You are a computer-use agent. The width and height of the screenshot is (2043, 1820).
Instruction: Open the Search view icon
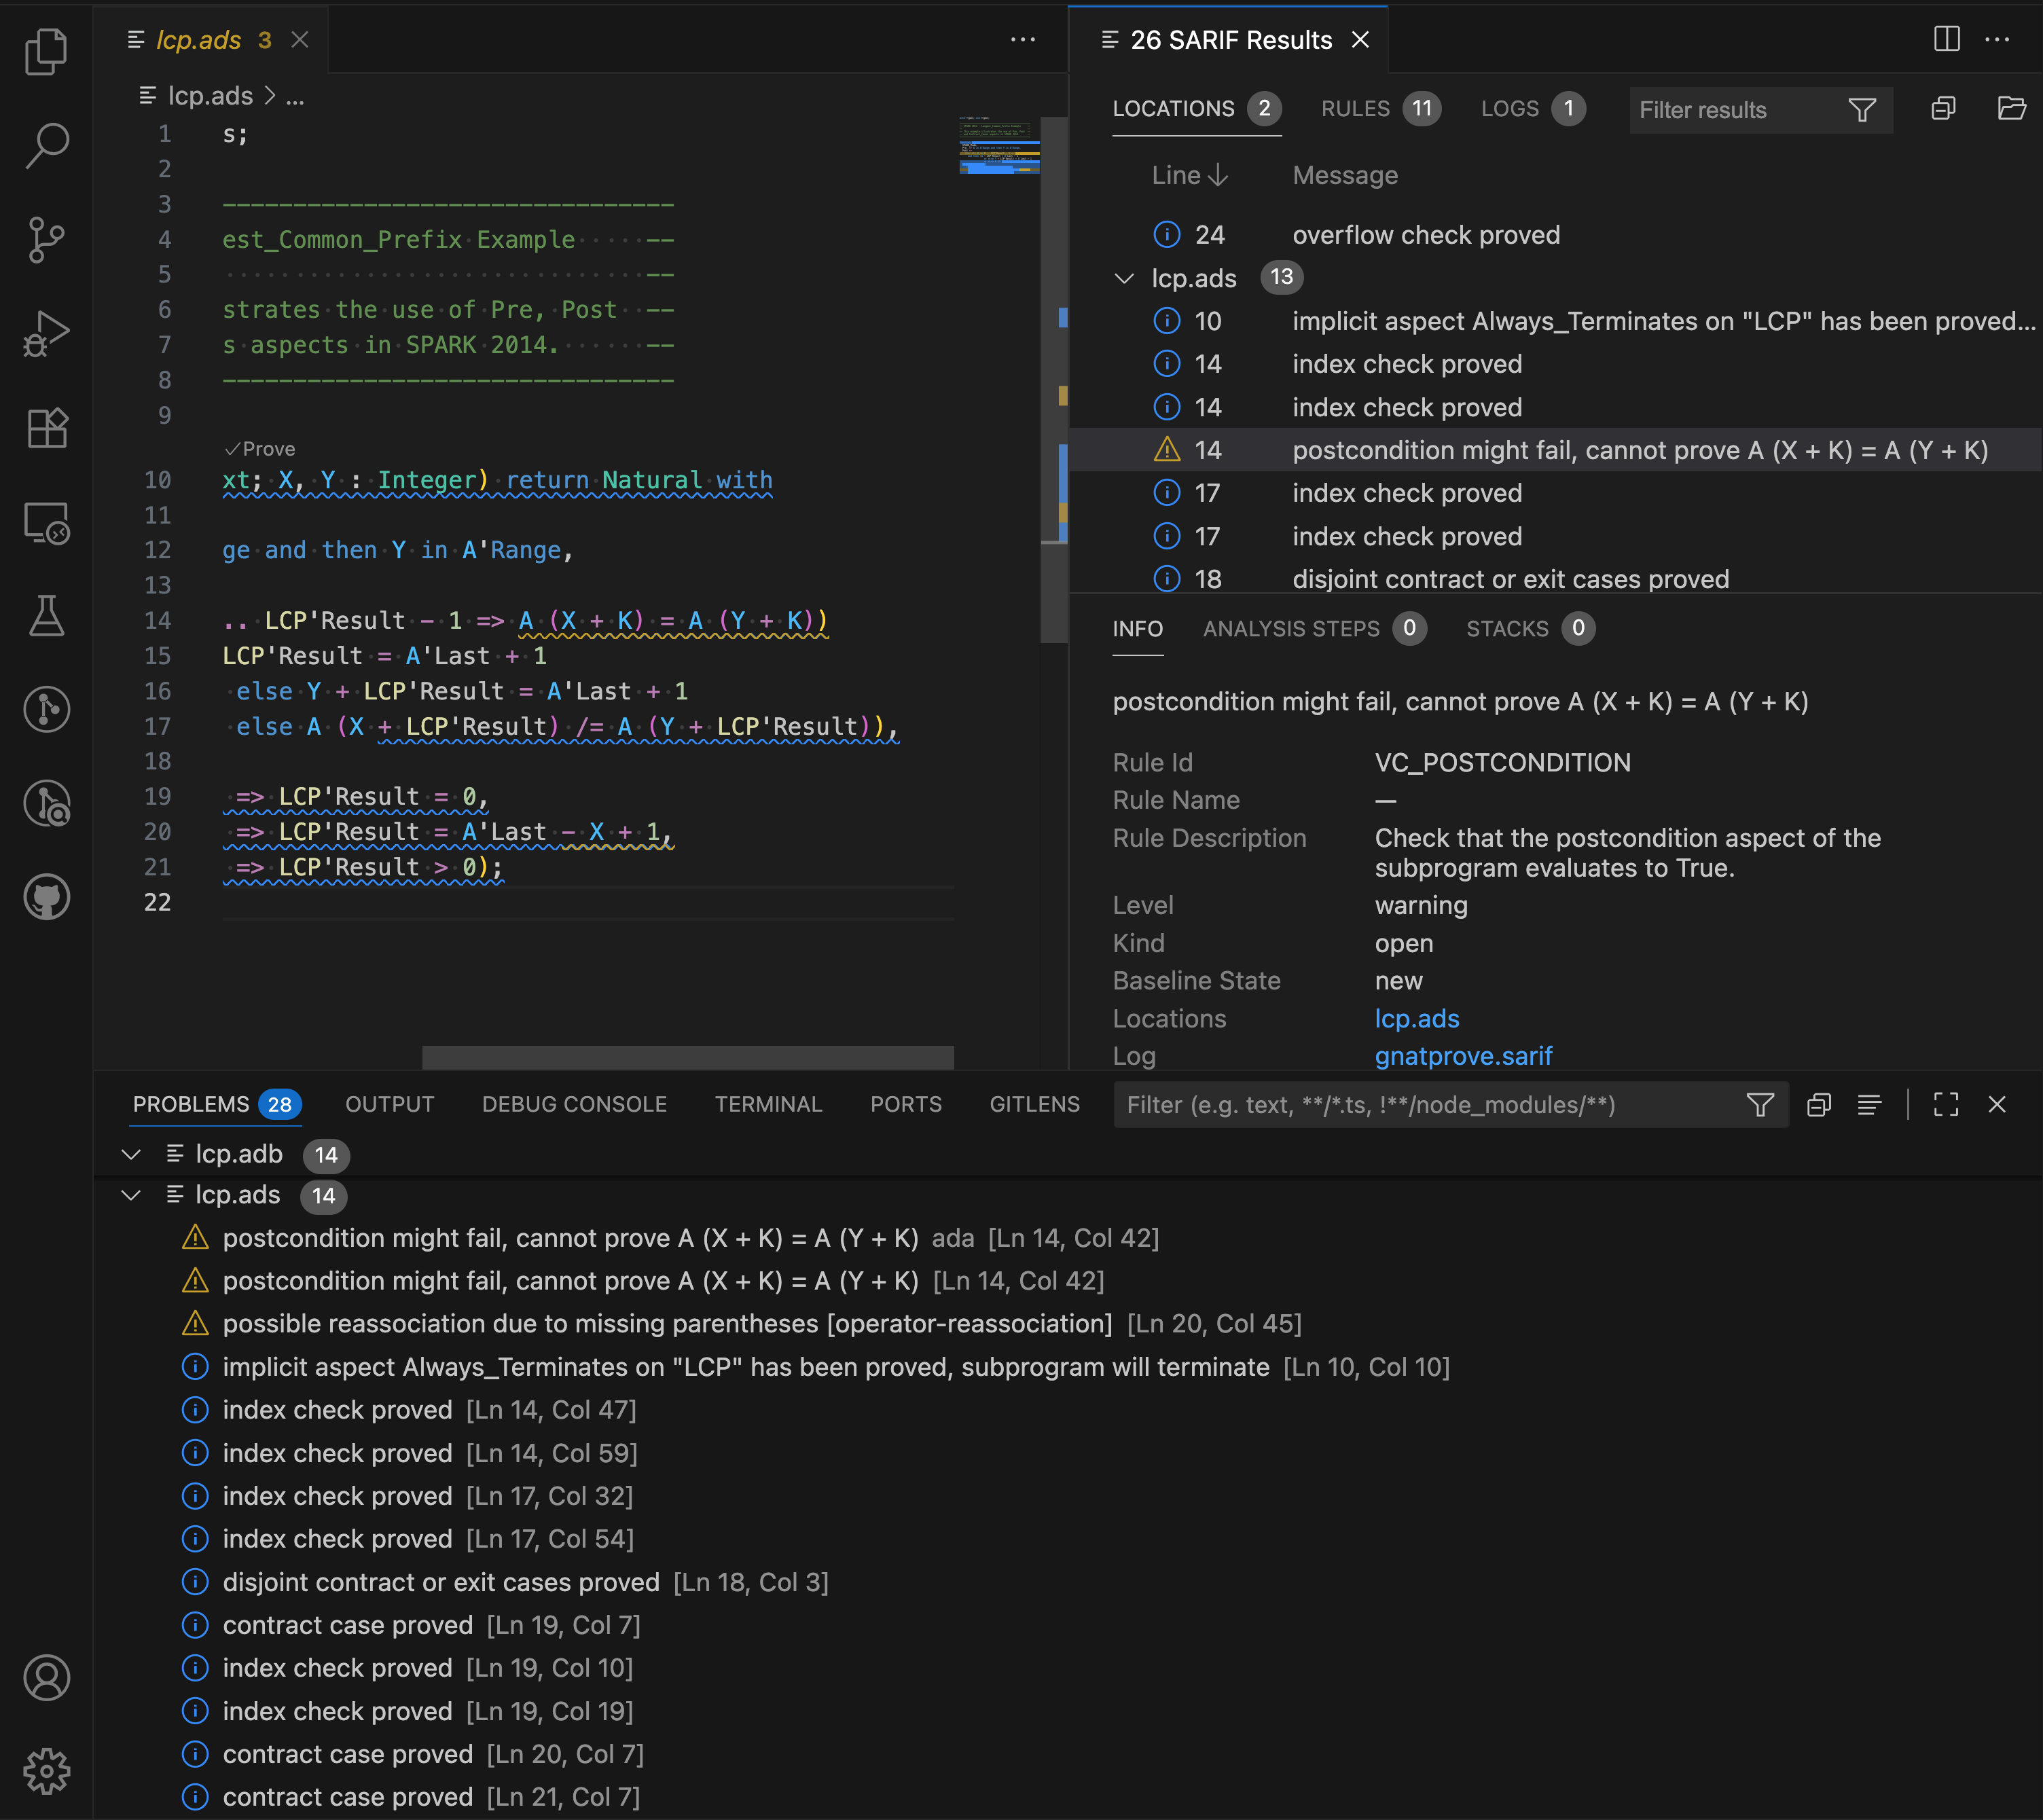[x=46, y=146]
